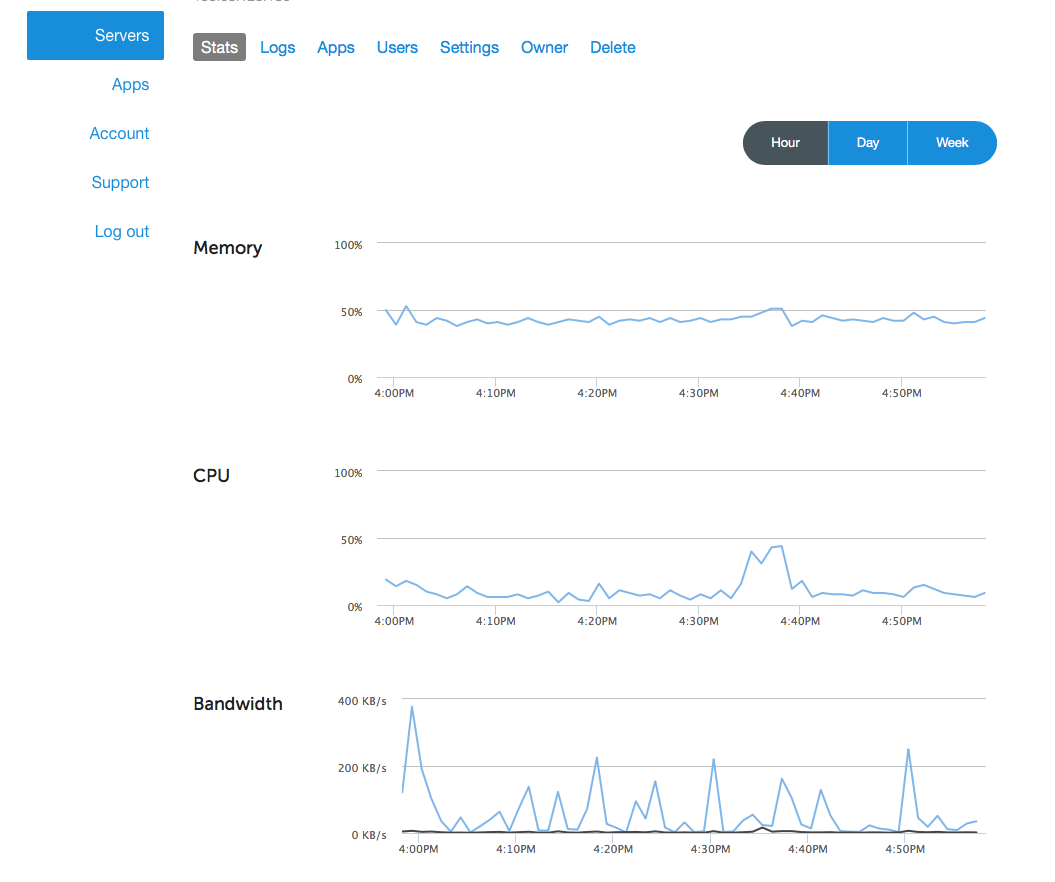Open the Apps tab in top navigation

(x=336, y=47)
